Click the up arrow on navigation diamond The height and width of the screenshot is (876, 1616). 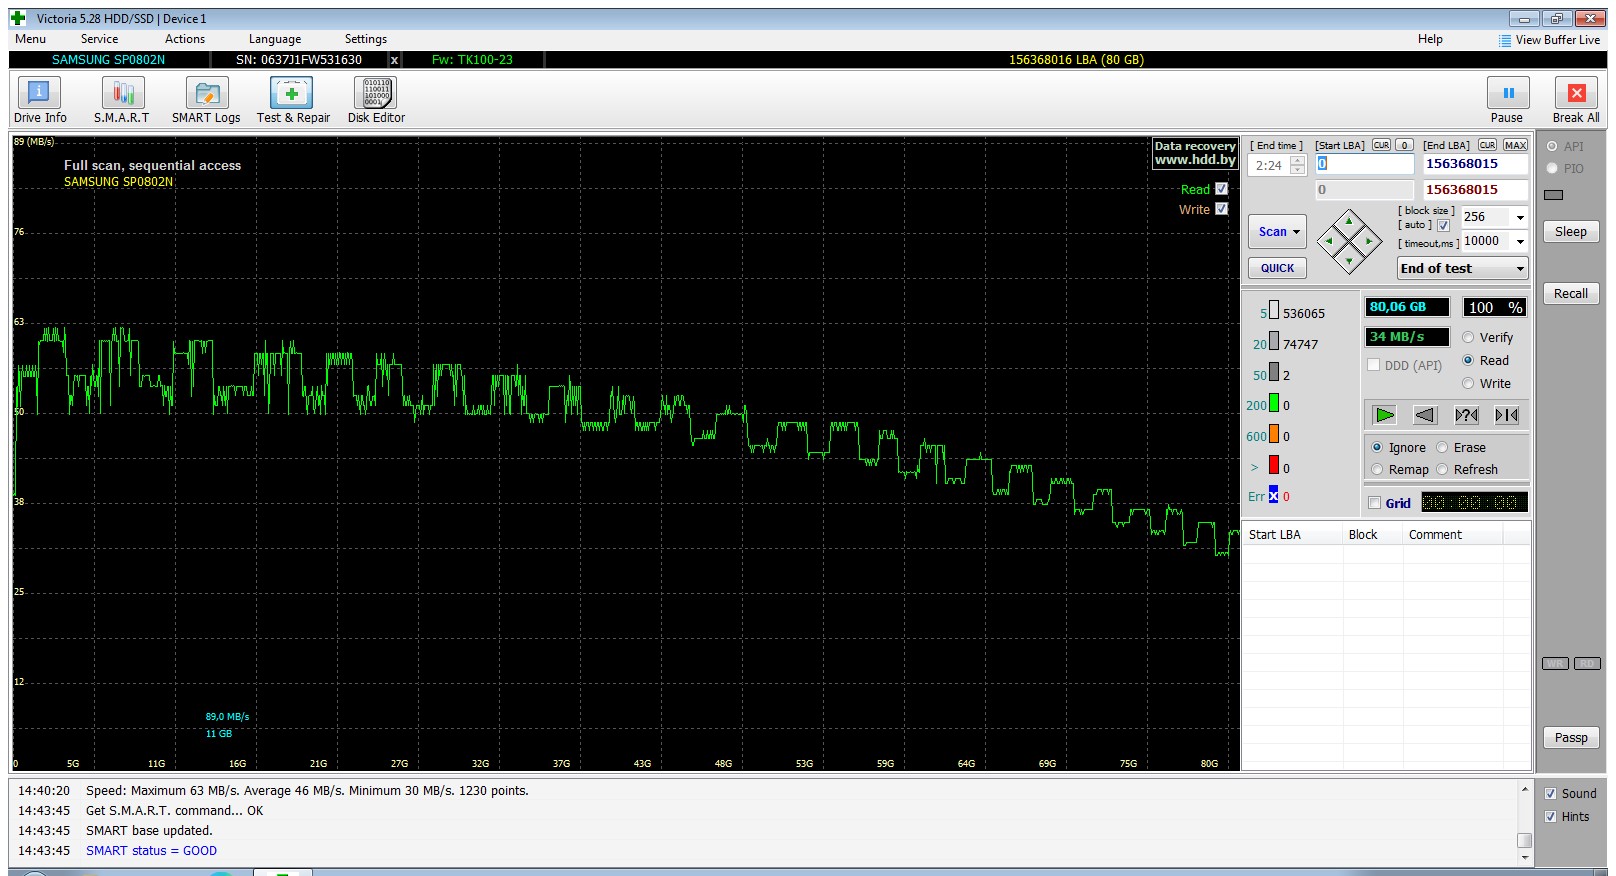click(x=1349, y=221)
